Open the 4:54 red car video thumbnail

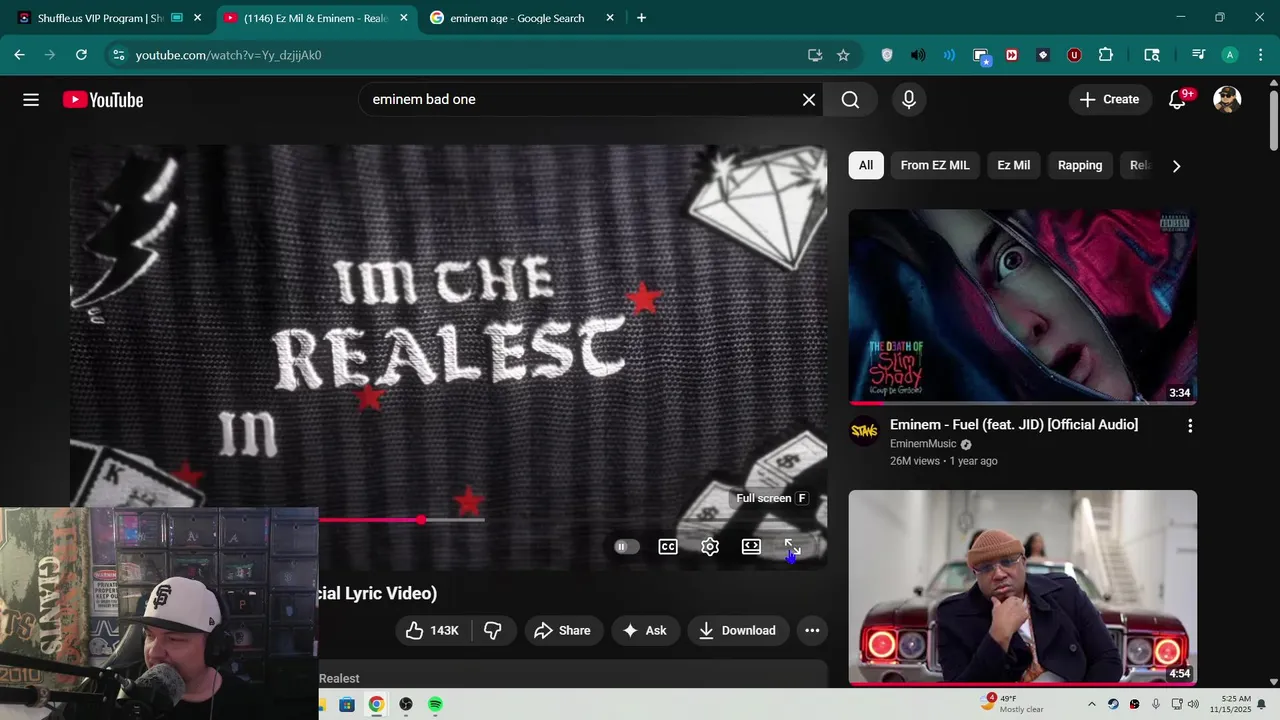(x=1023, y=587)
